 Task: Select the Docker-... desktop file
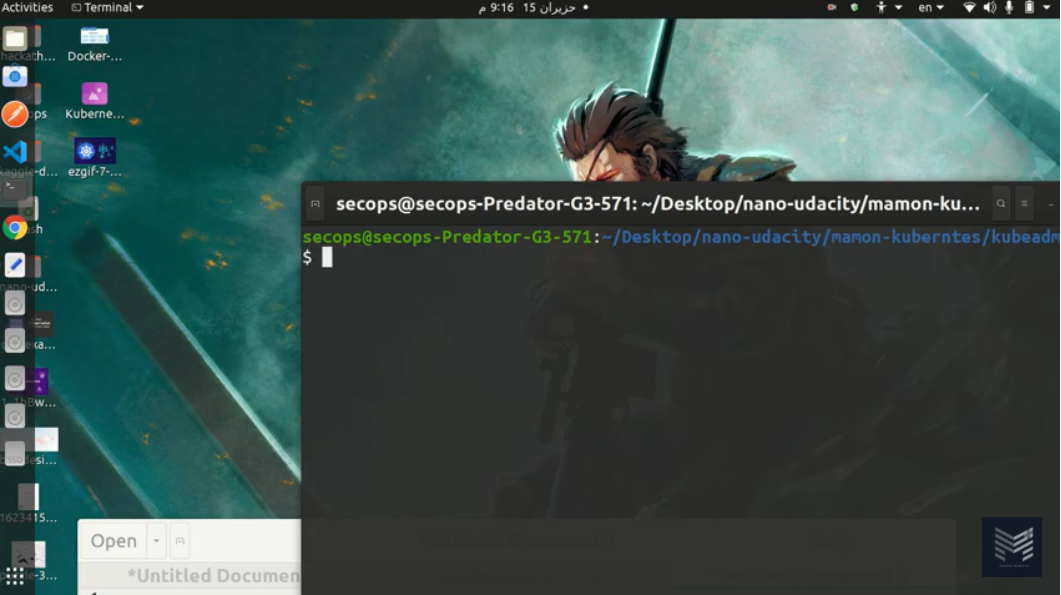[x=95, y=44]
